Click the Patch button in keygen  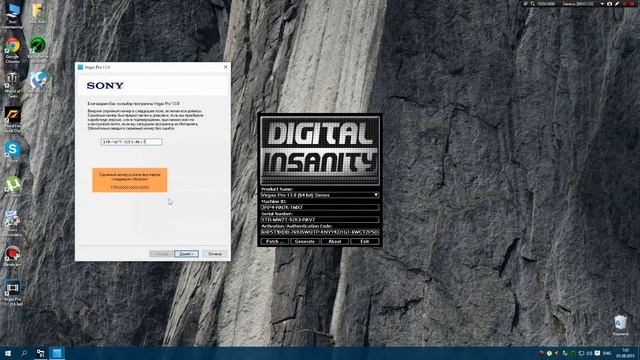click(275, 242)
